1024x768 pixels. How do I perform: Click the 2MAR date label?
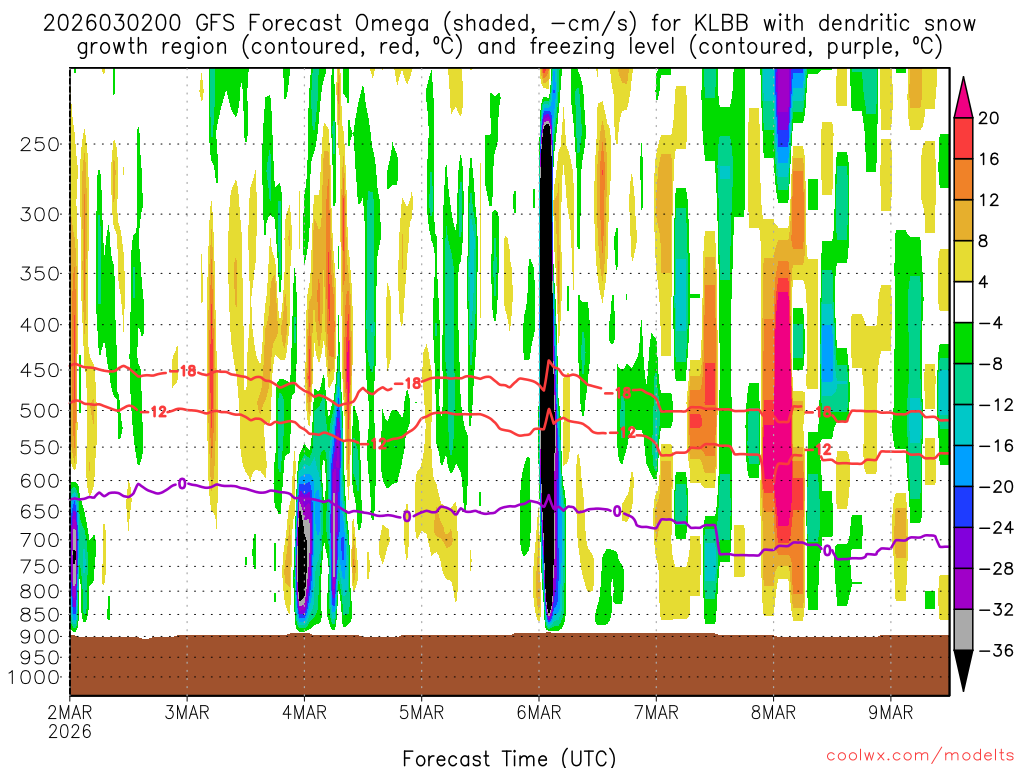(70, 712)
